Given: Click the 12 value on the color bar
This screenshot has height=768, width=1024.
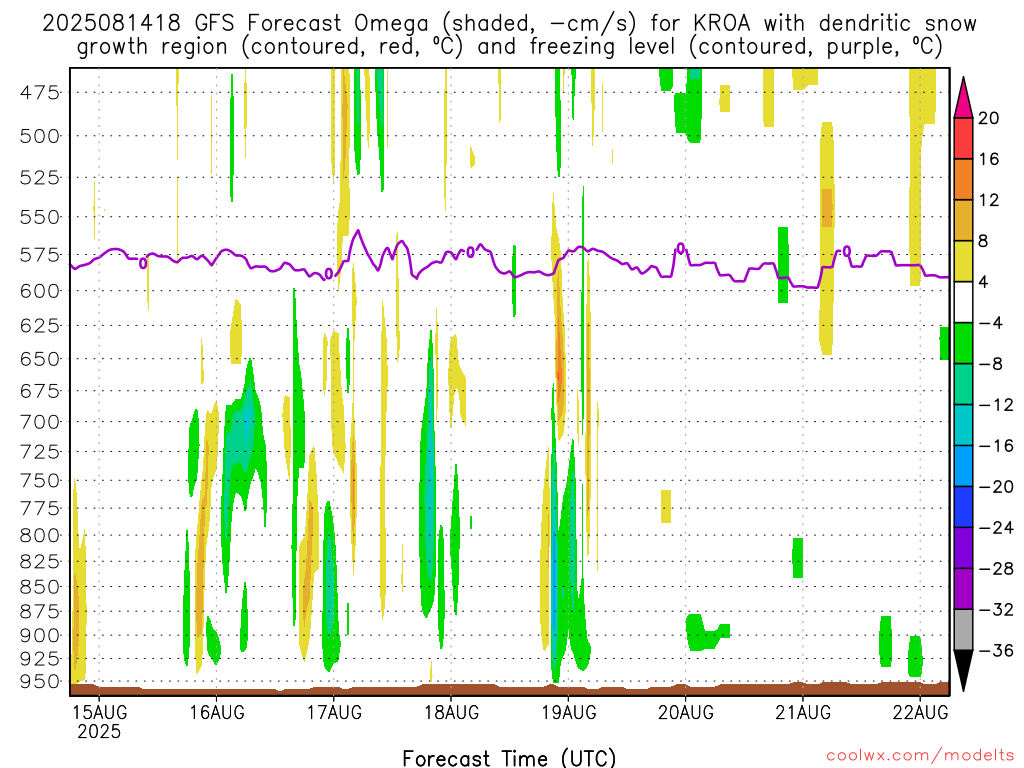Looking at the screenshot, I should 989,200.
